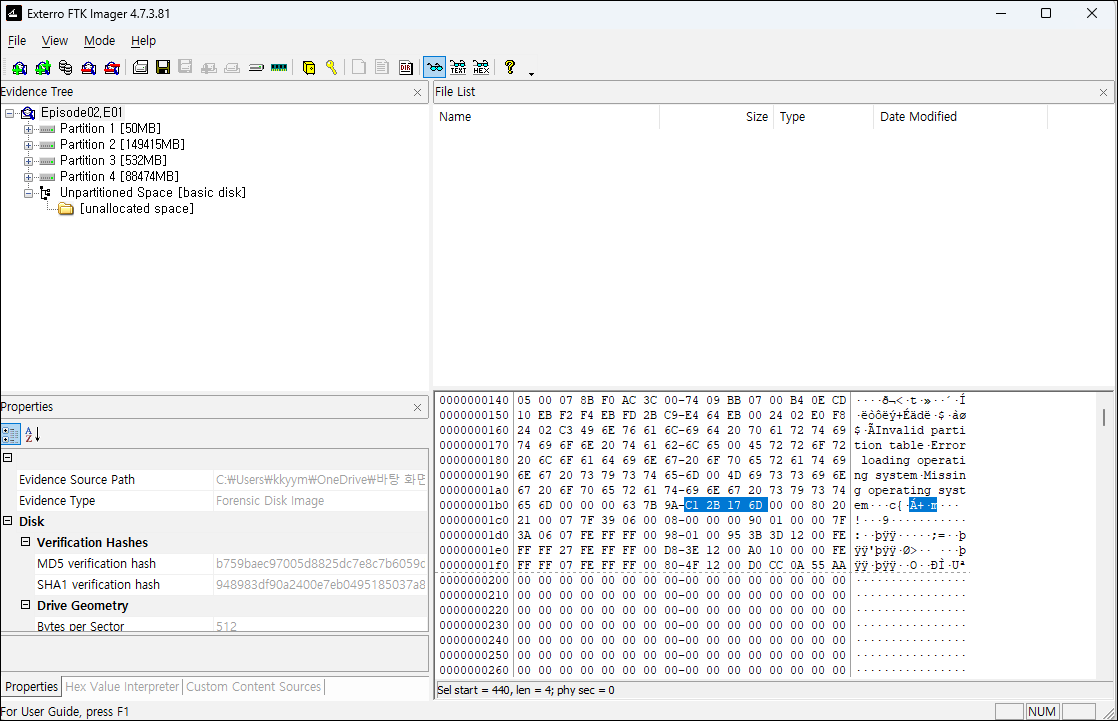Close the File List pane
The height and width of the screenshot is (721, 1118).
pos(1104,93)
